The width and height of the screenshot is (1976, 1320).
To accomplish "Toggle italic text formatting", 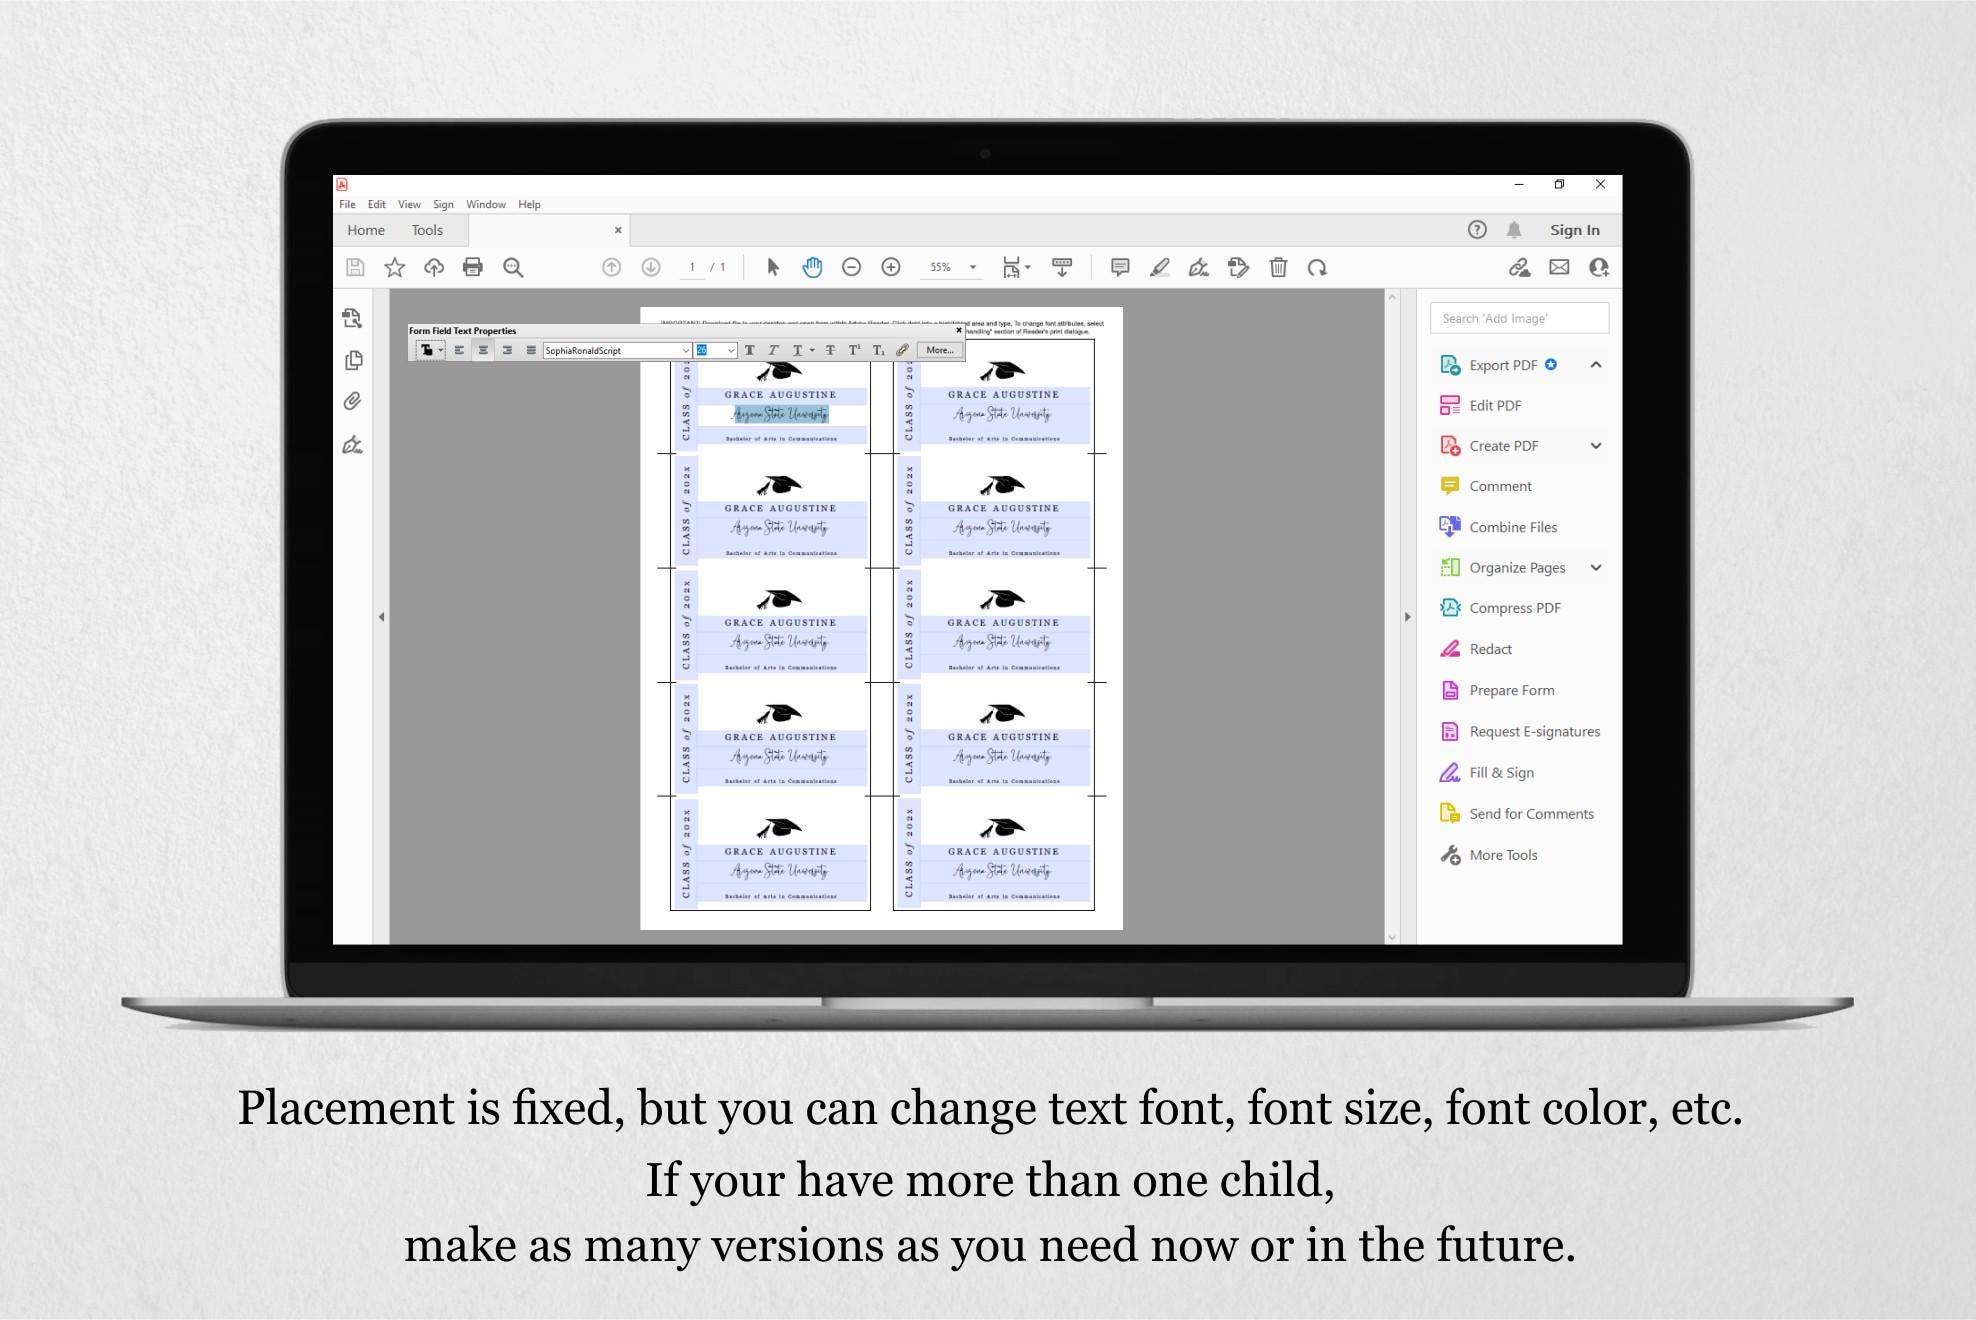I will tap(773, 350).
